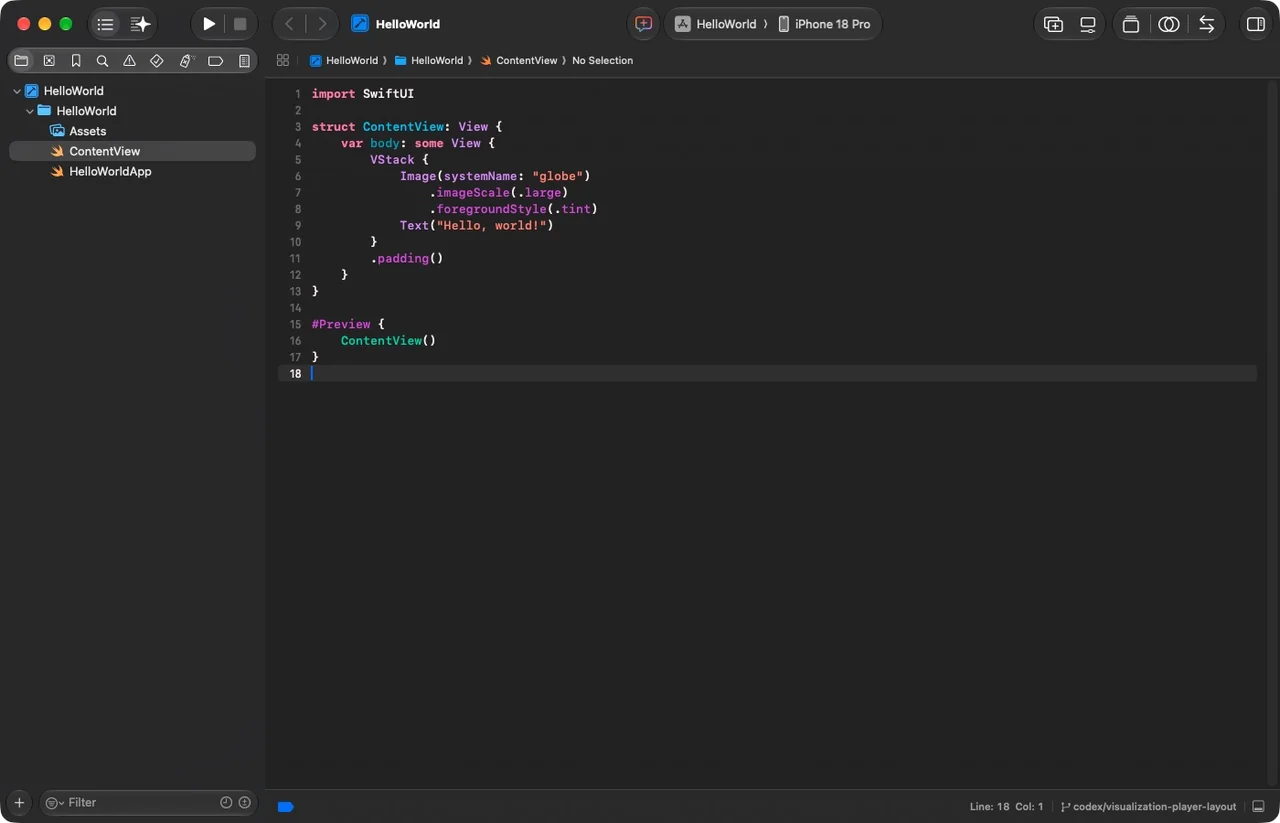Enable code review overlapping circles icon
Screen dimensions: 1280x823
point(1169,24)
